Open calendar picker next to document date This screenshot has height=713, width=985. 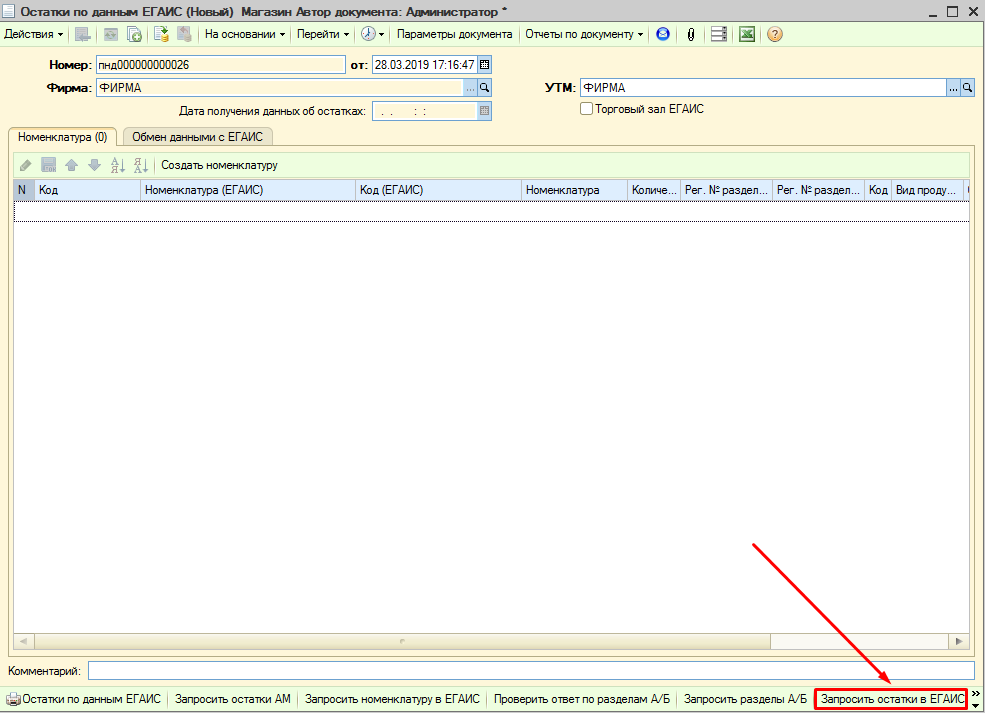click(484, 65)
